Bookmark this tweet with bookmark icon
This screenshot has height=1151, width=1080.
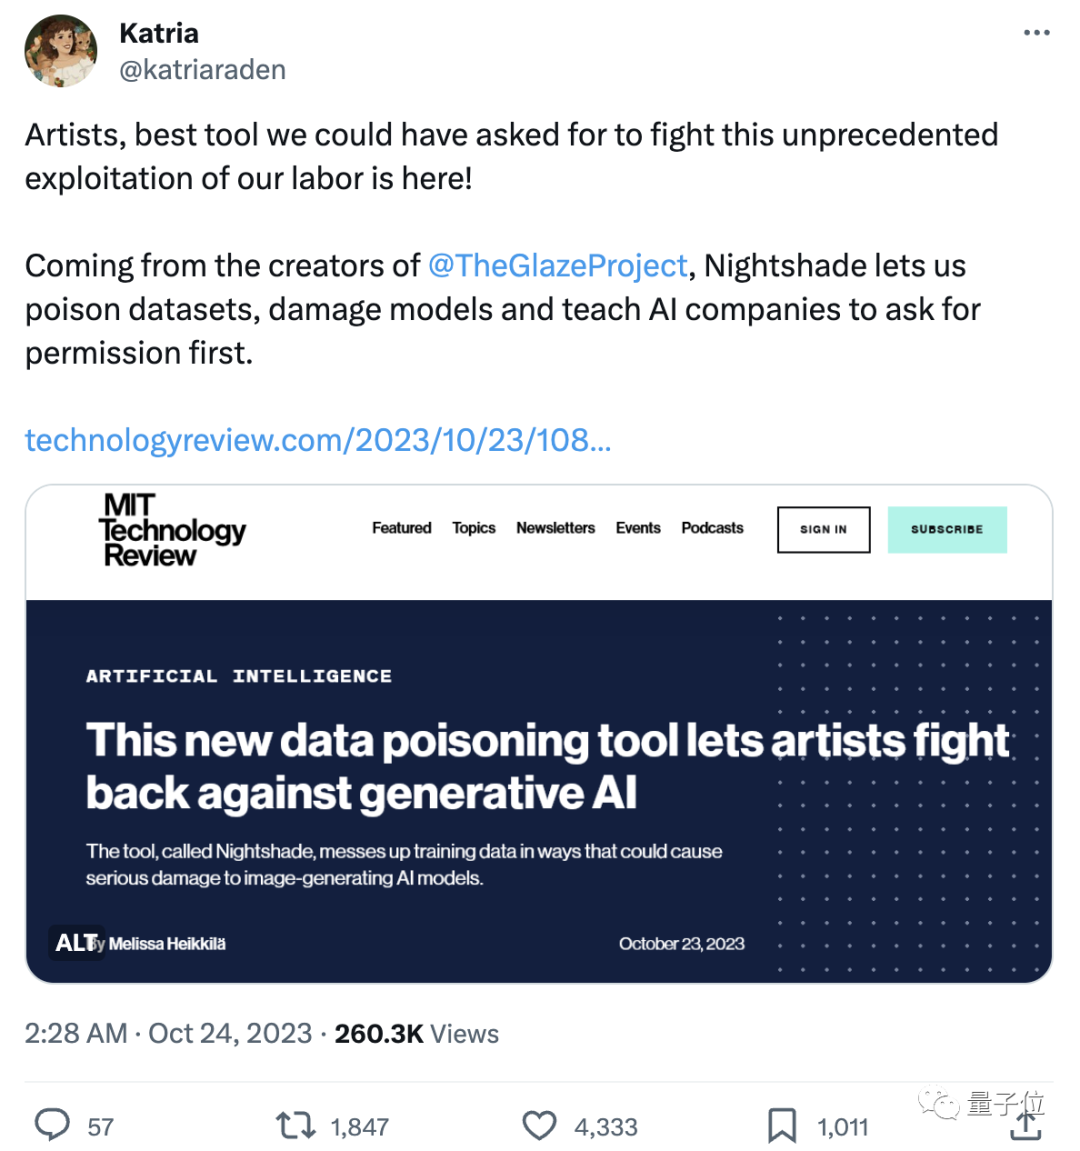point(782,1126)
